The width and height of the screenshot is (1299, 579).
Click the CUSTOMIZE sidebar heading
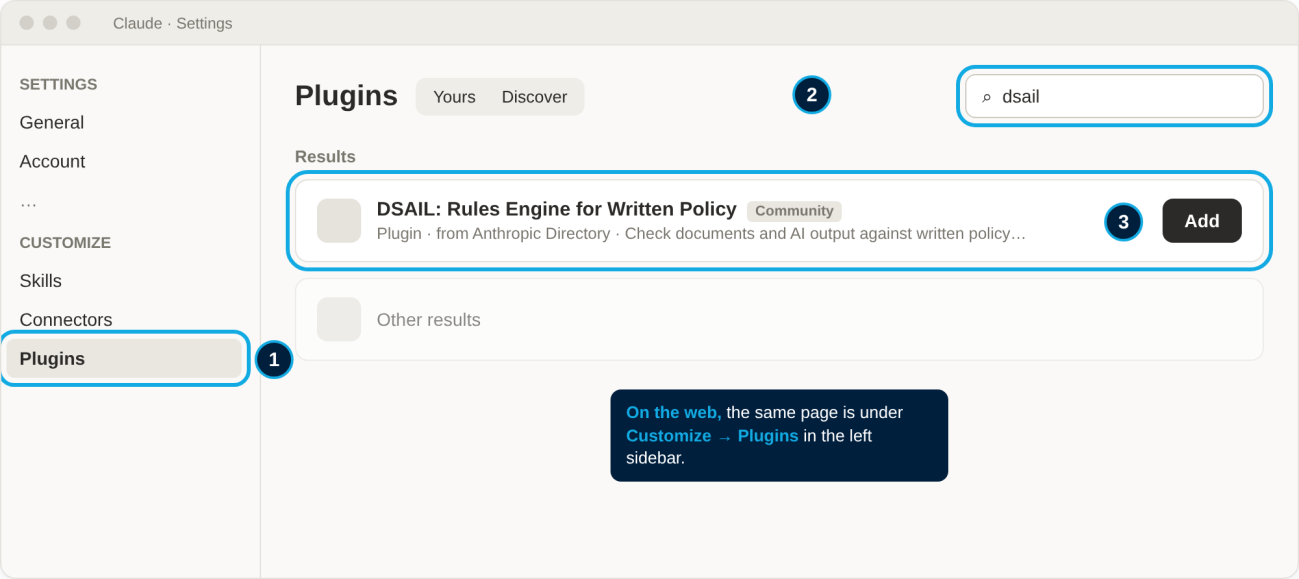[x=65, y=243]
